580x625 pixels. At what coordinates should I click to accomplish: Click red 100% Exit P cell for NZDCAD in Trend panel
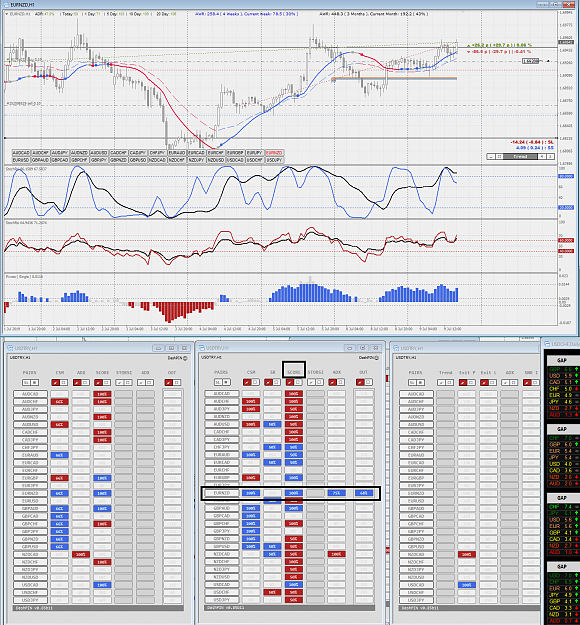coord(467,554)
